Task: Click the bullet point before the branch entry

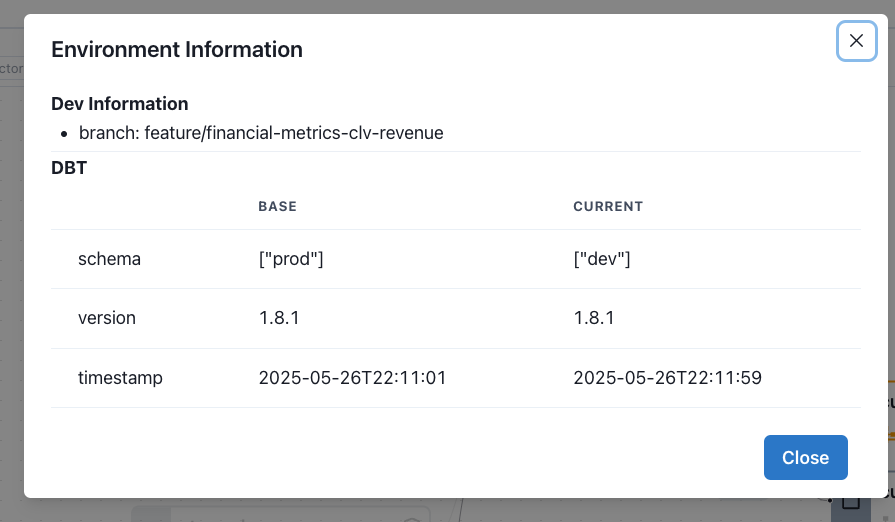Action: point(65,133)
